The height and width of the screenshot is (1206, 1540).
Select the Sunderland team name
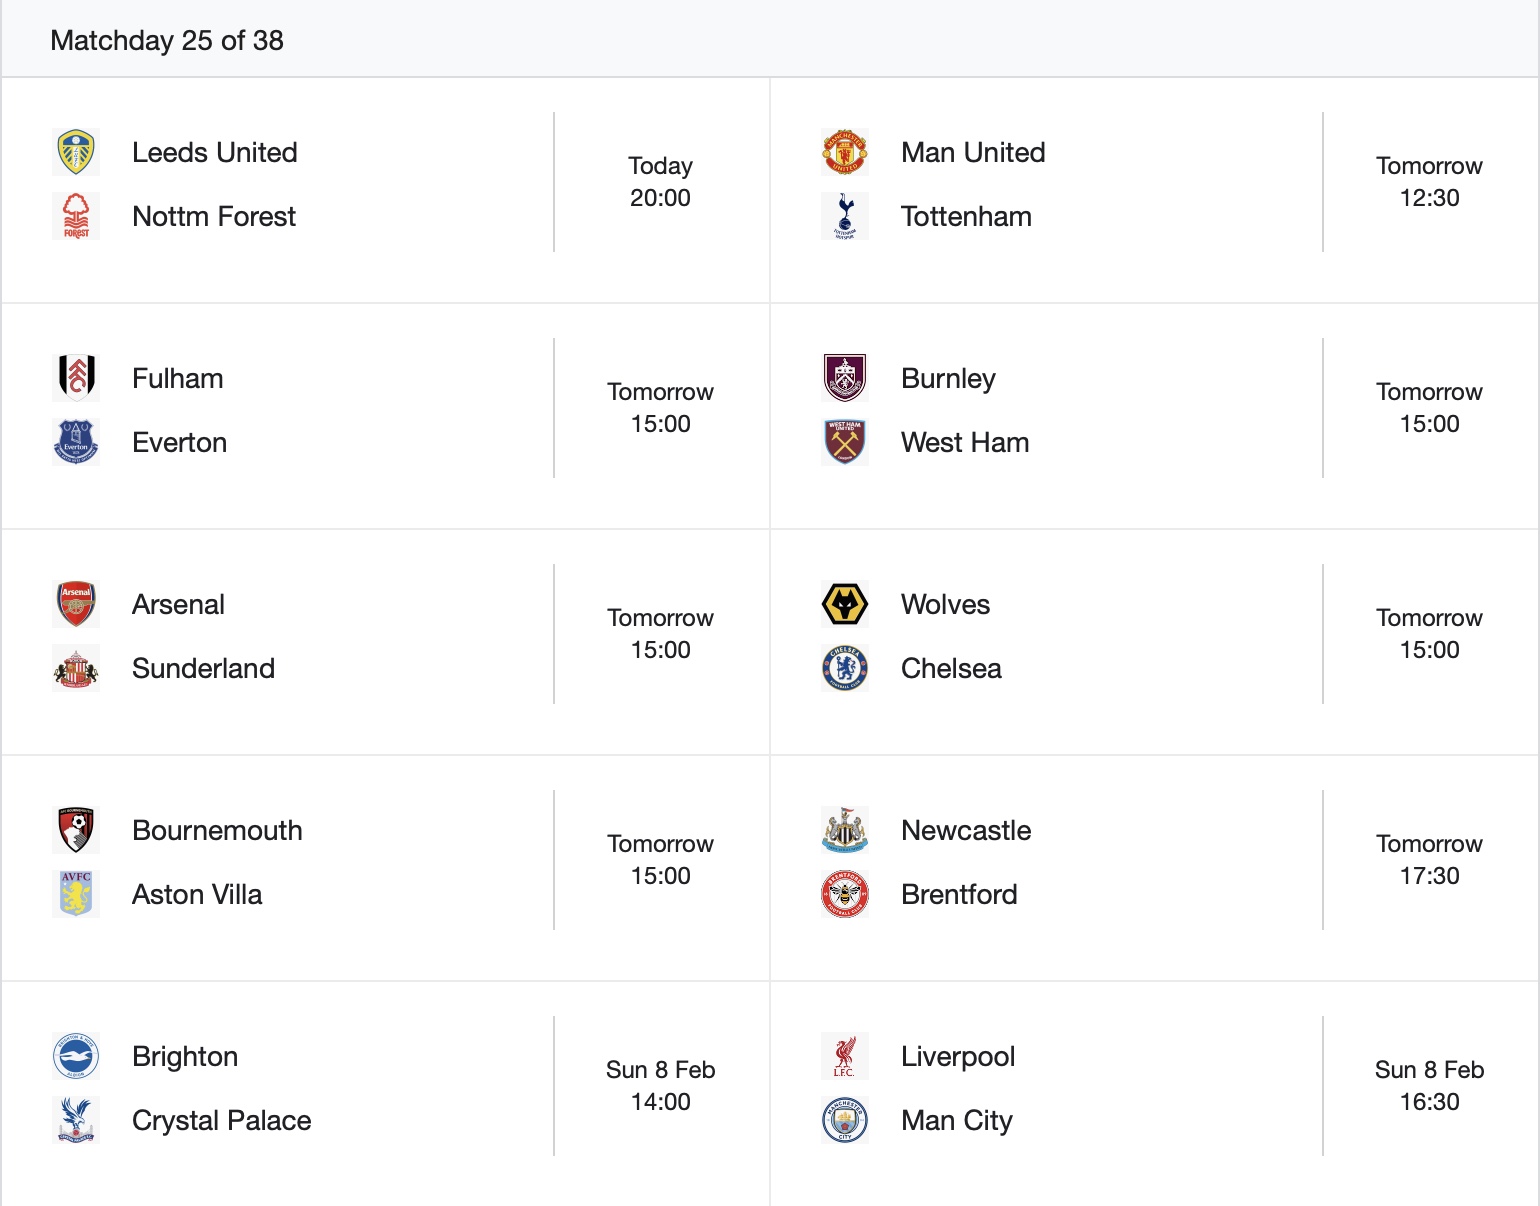(x=203, y=668)
